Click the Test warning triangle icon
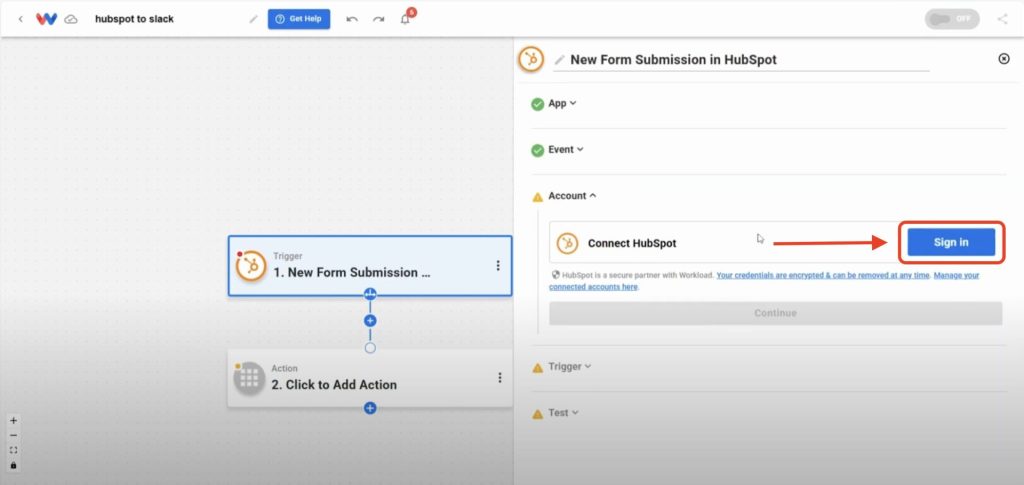Screen dimensions: 1024x485 pyautogui.click(x=537, y=414)
